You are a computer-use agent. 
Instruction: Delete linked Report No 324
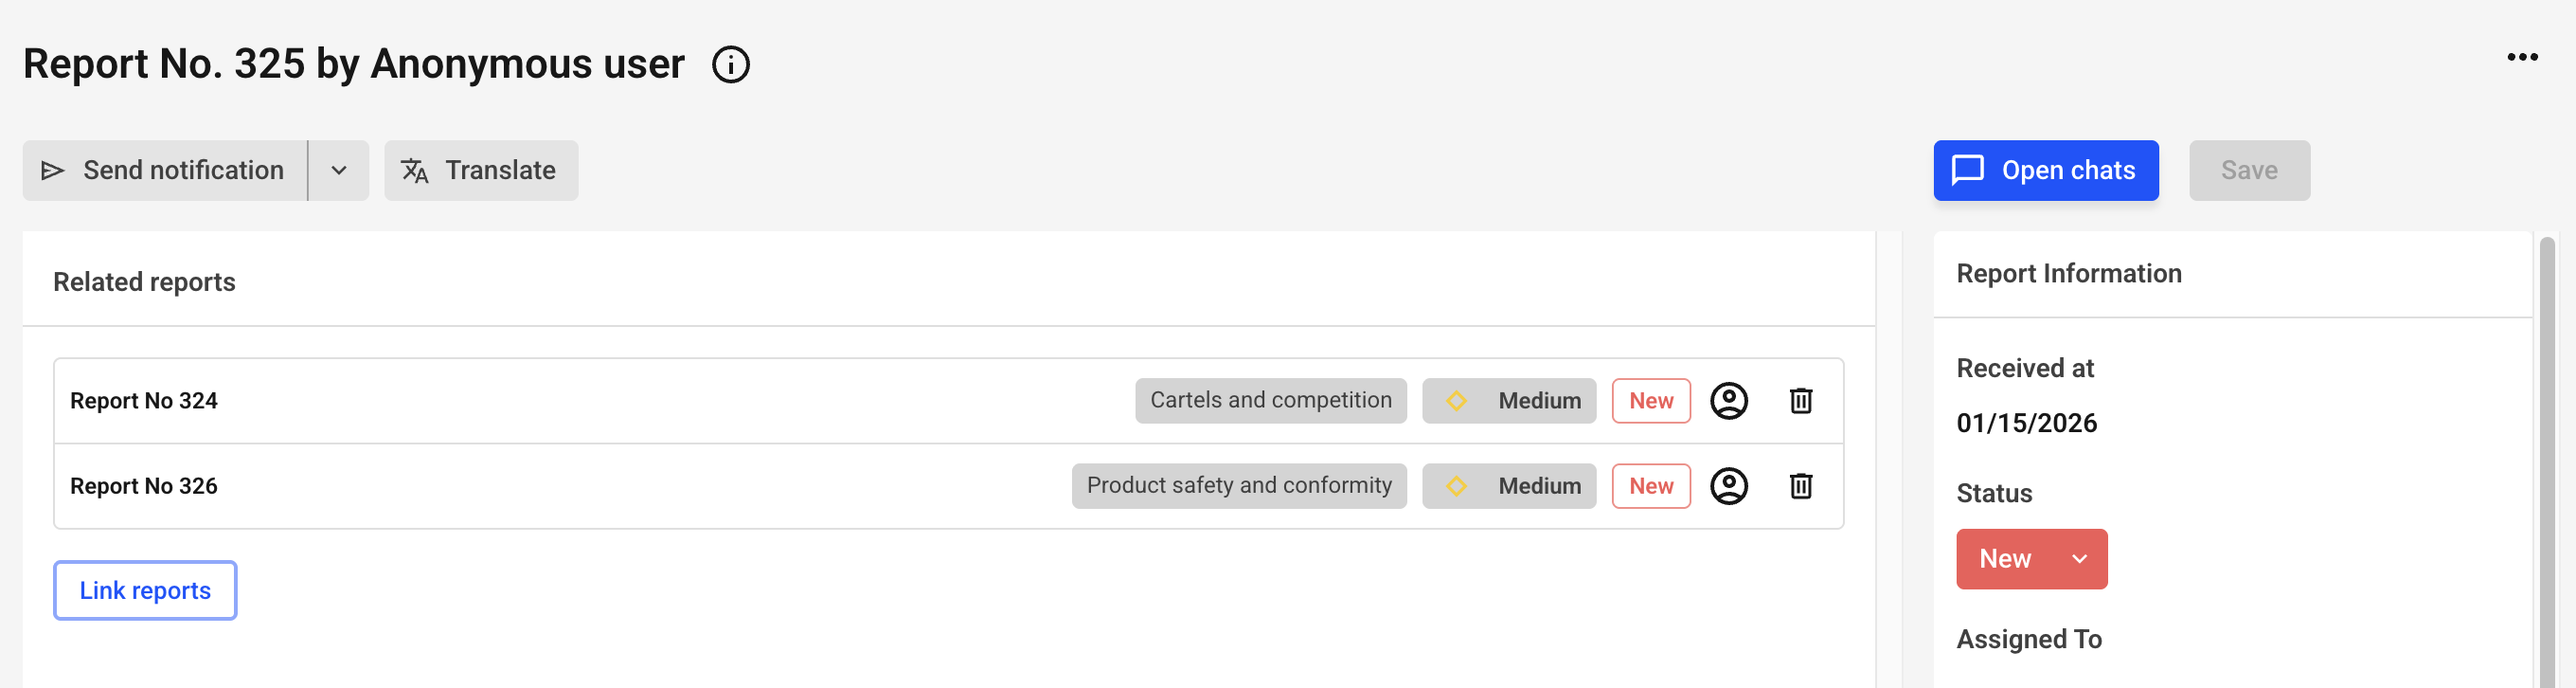click(1800, 401)
